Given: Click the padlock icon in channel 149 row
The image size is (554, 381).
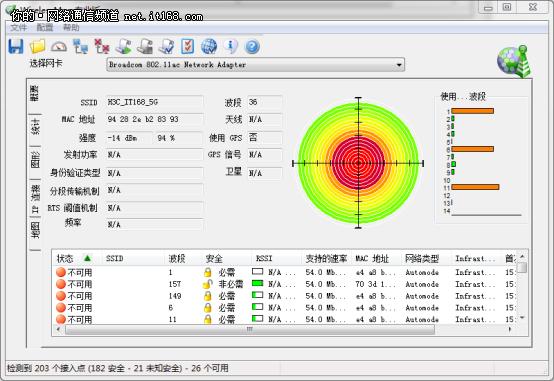Looking at the screenshot, I should tap(208, 296).
